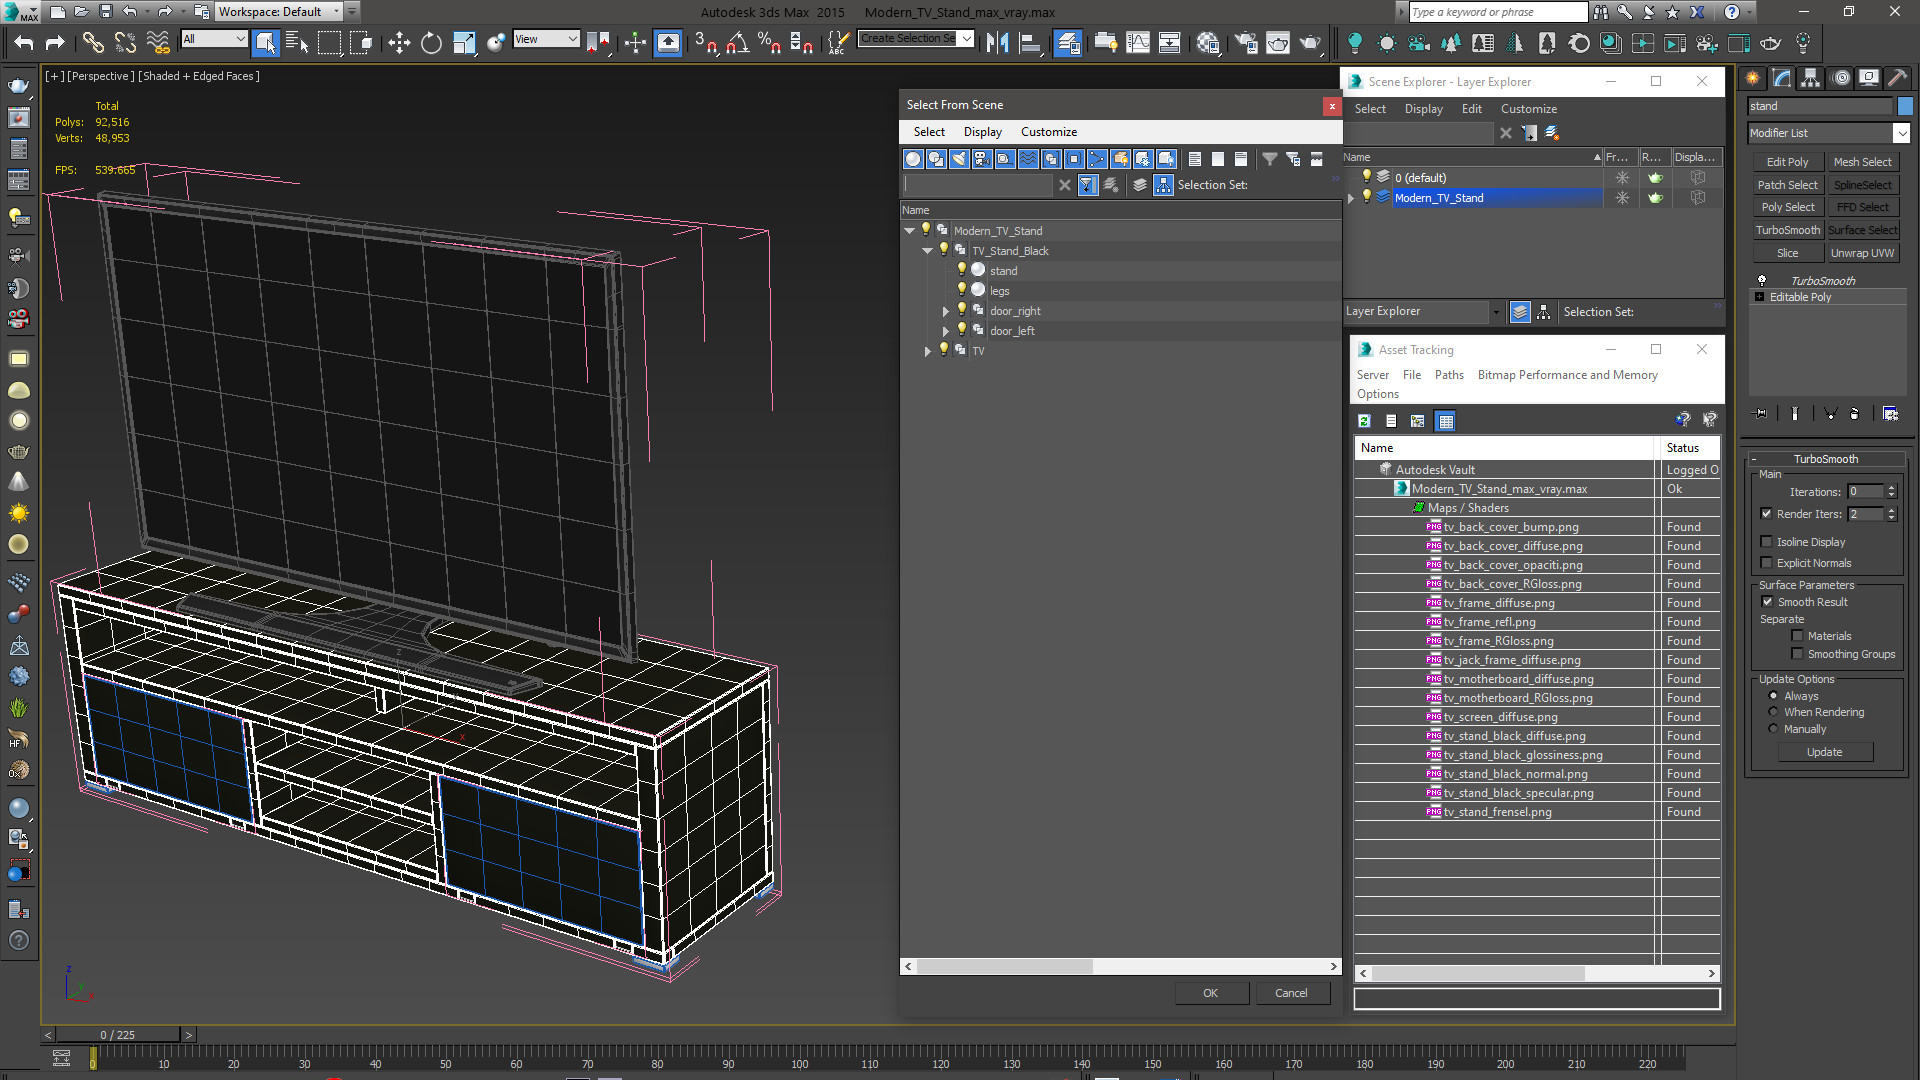Disable Render Iters checkbox
1920x1080 pixels.
(x=1766, y=514)
